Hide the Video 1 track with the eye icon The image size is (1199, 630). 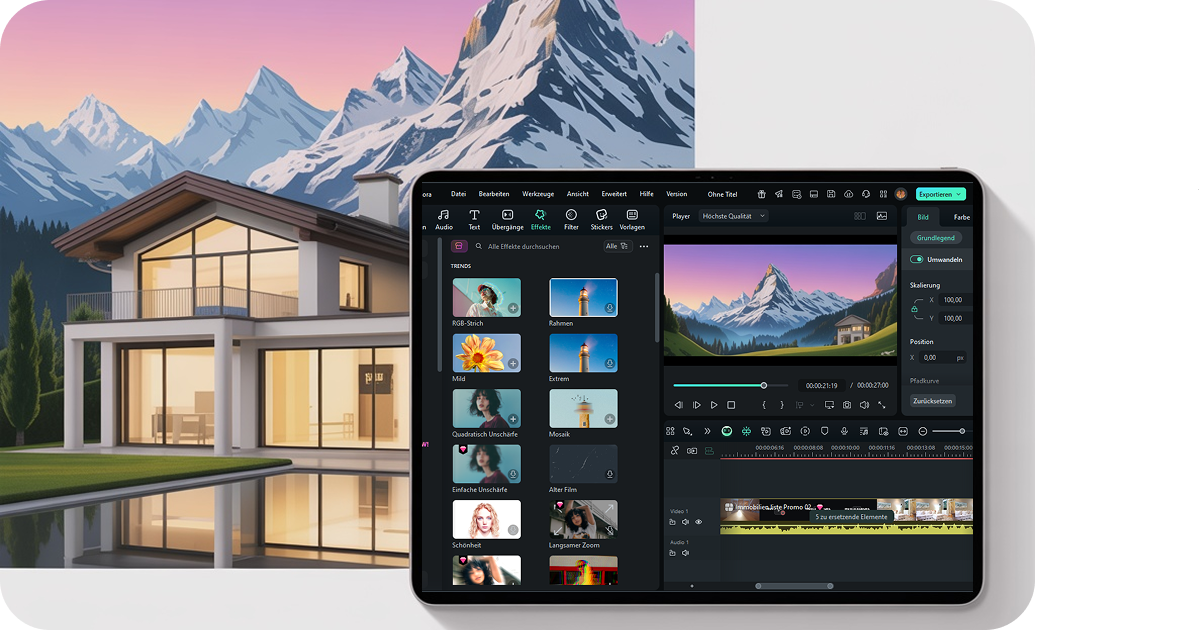[699, 522]
